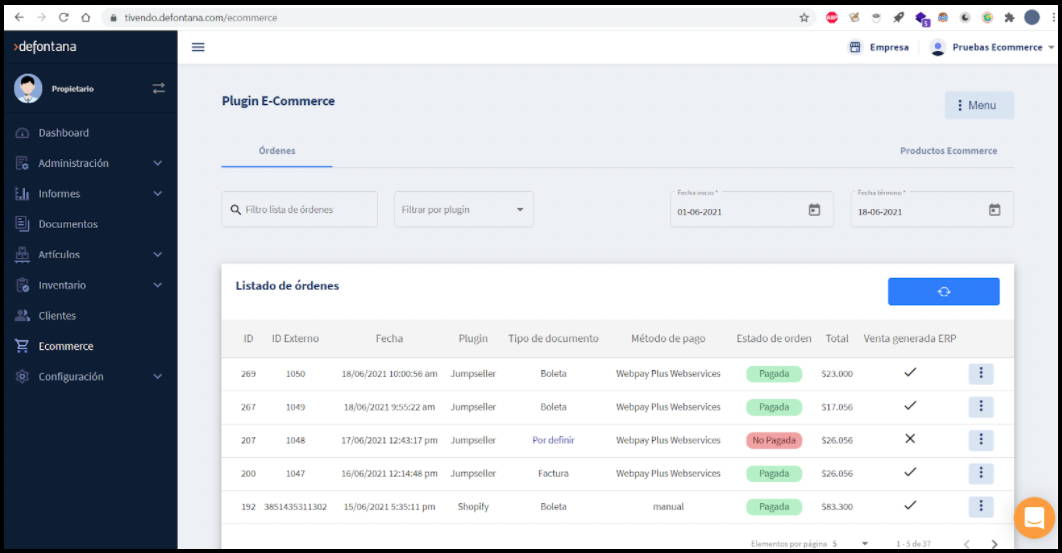1062x553 pixels.
Task: Click the Menu button
Action: (x=978, y=105)
